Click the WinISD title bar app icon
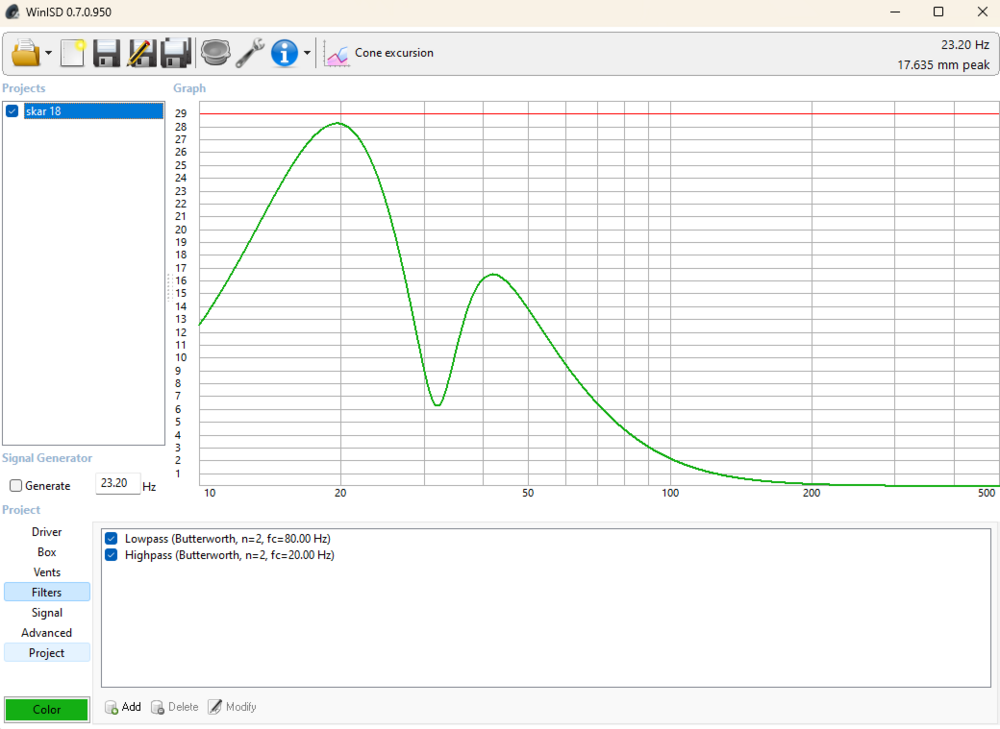 [12, 12]
